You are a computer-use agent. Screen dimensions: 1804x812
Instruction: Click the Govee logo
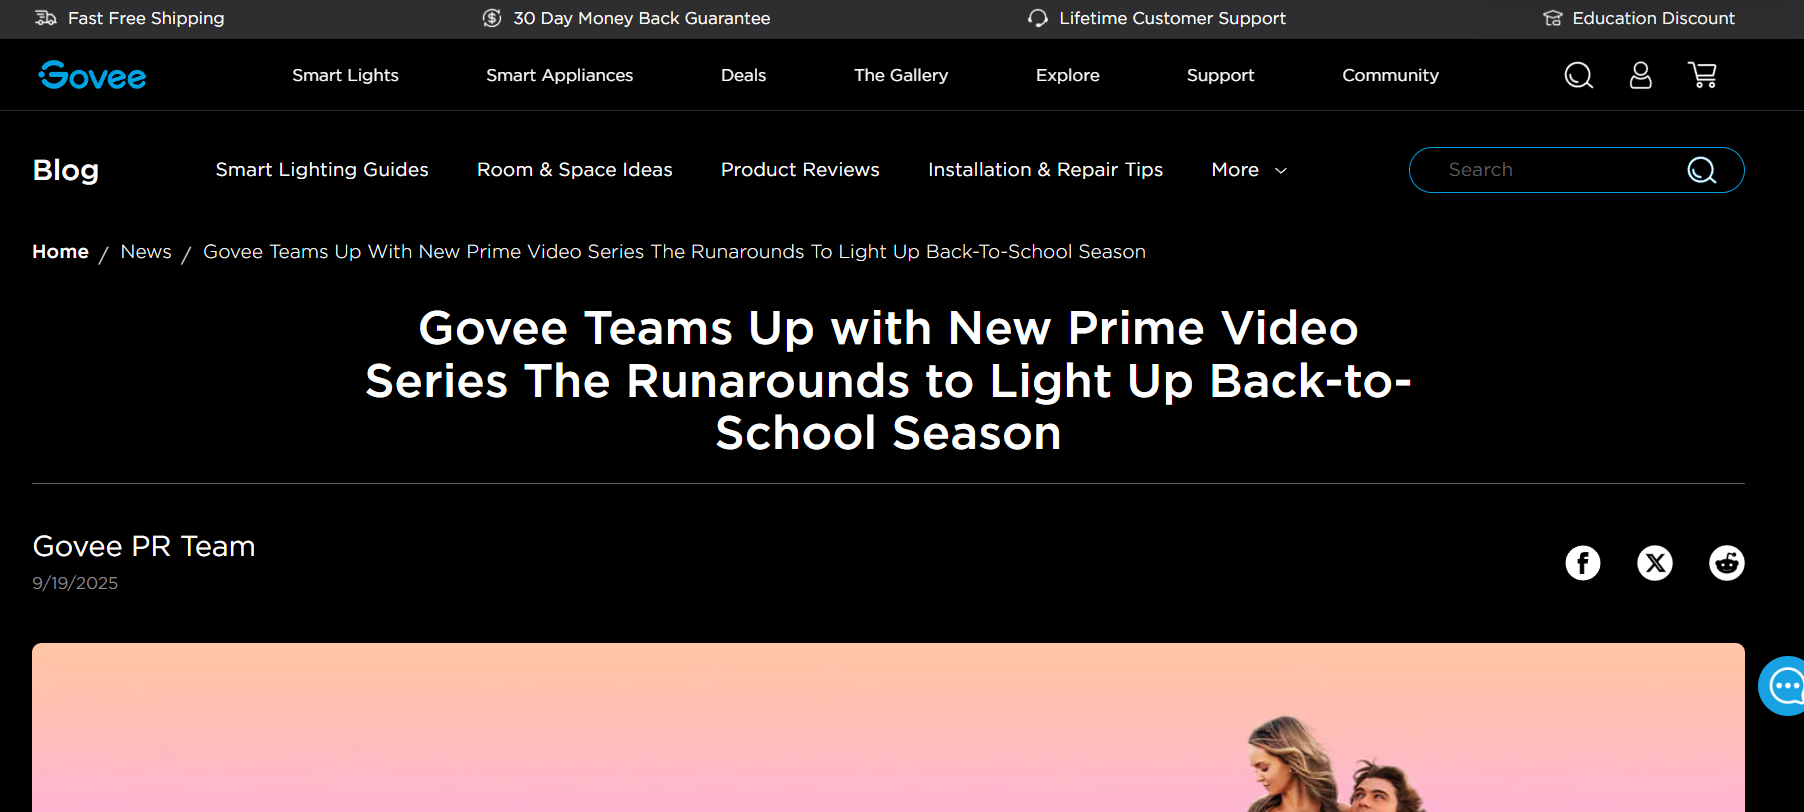point(92,75)
